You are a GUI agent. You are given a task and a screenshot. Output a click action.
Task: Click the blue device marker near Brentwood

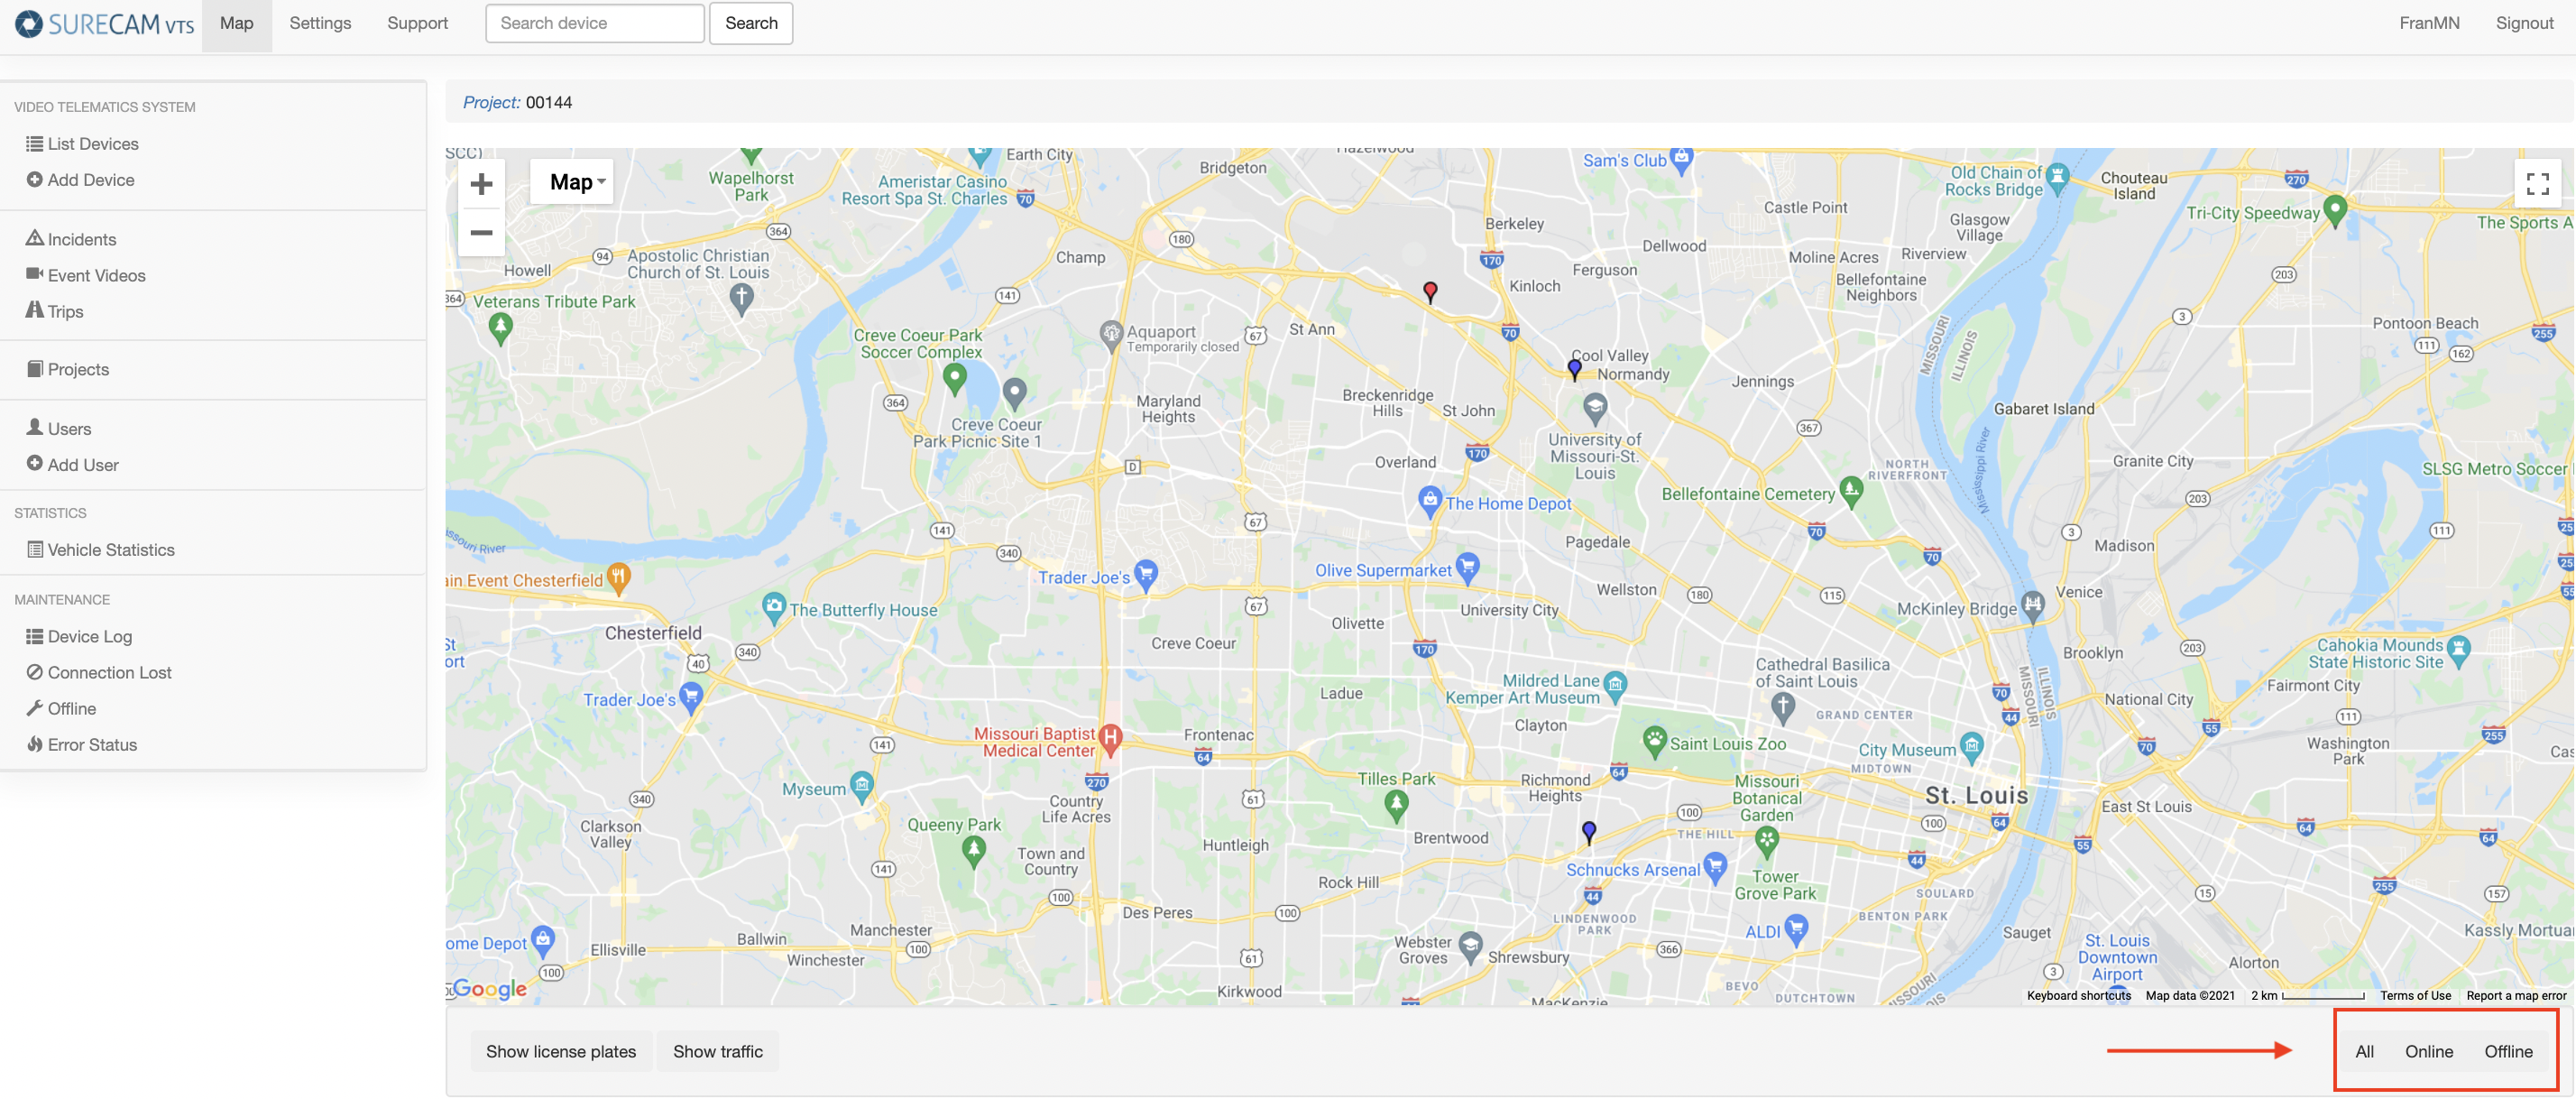[x=1589, y=832]
